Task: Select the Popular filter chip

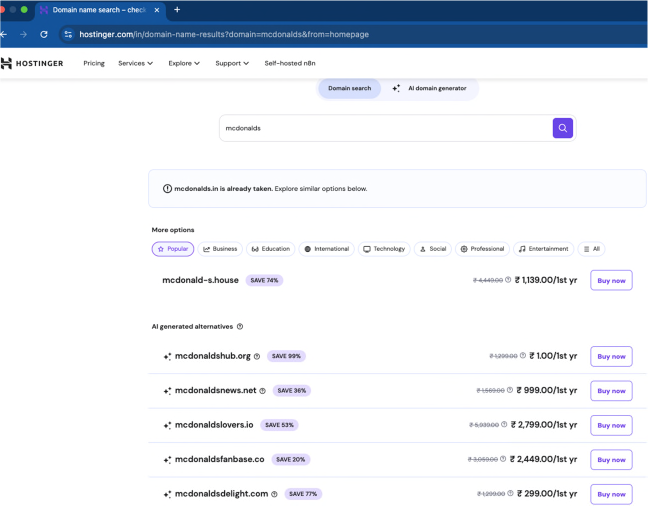Action: pyautogui.click(x=173, y=249)
